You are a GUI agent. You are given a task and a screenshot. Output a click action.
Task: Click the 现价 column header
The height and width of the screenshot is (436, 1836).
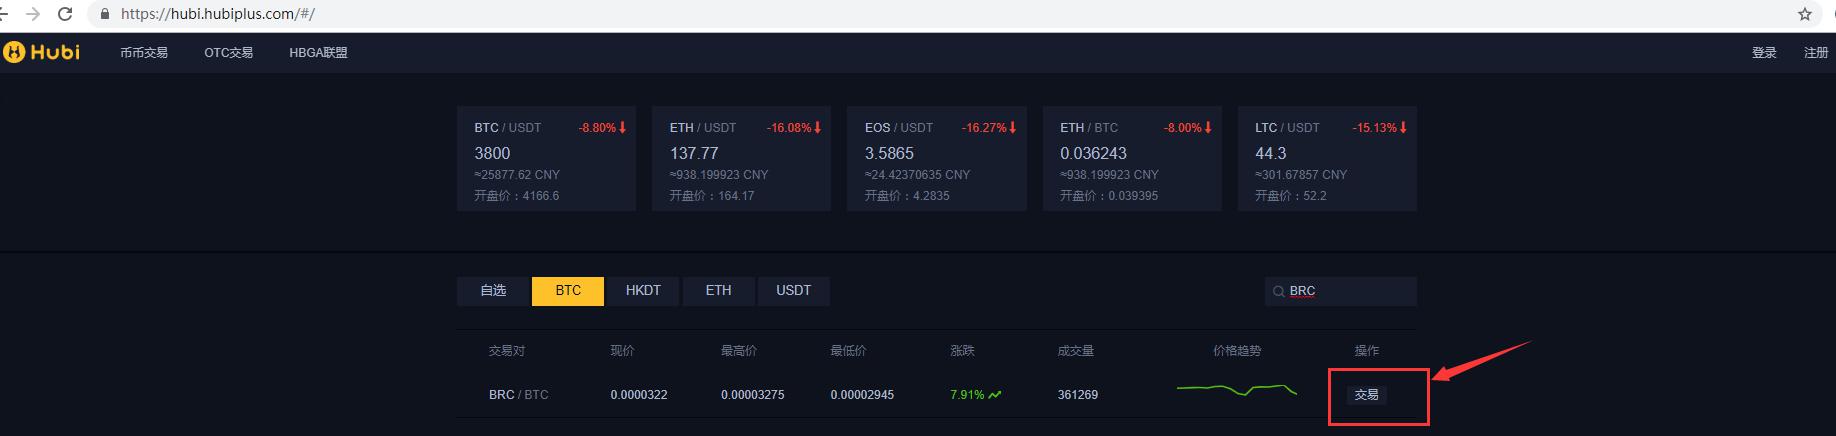tap(622, 351)
